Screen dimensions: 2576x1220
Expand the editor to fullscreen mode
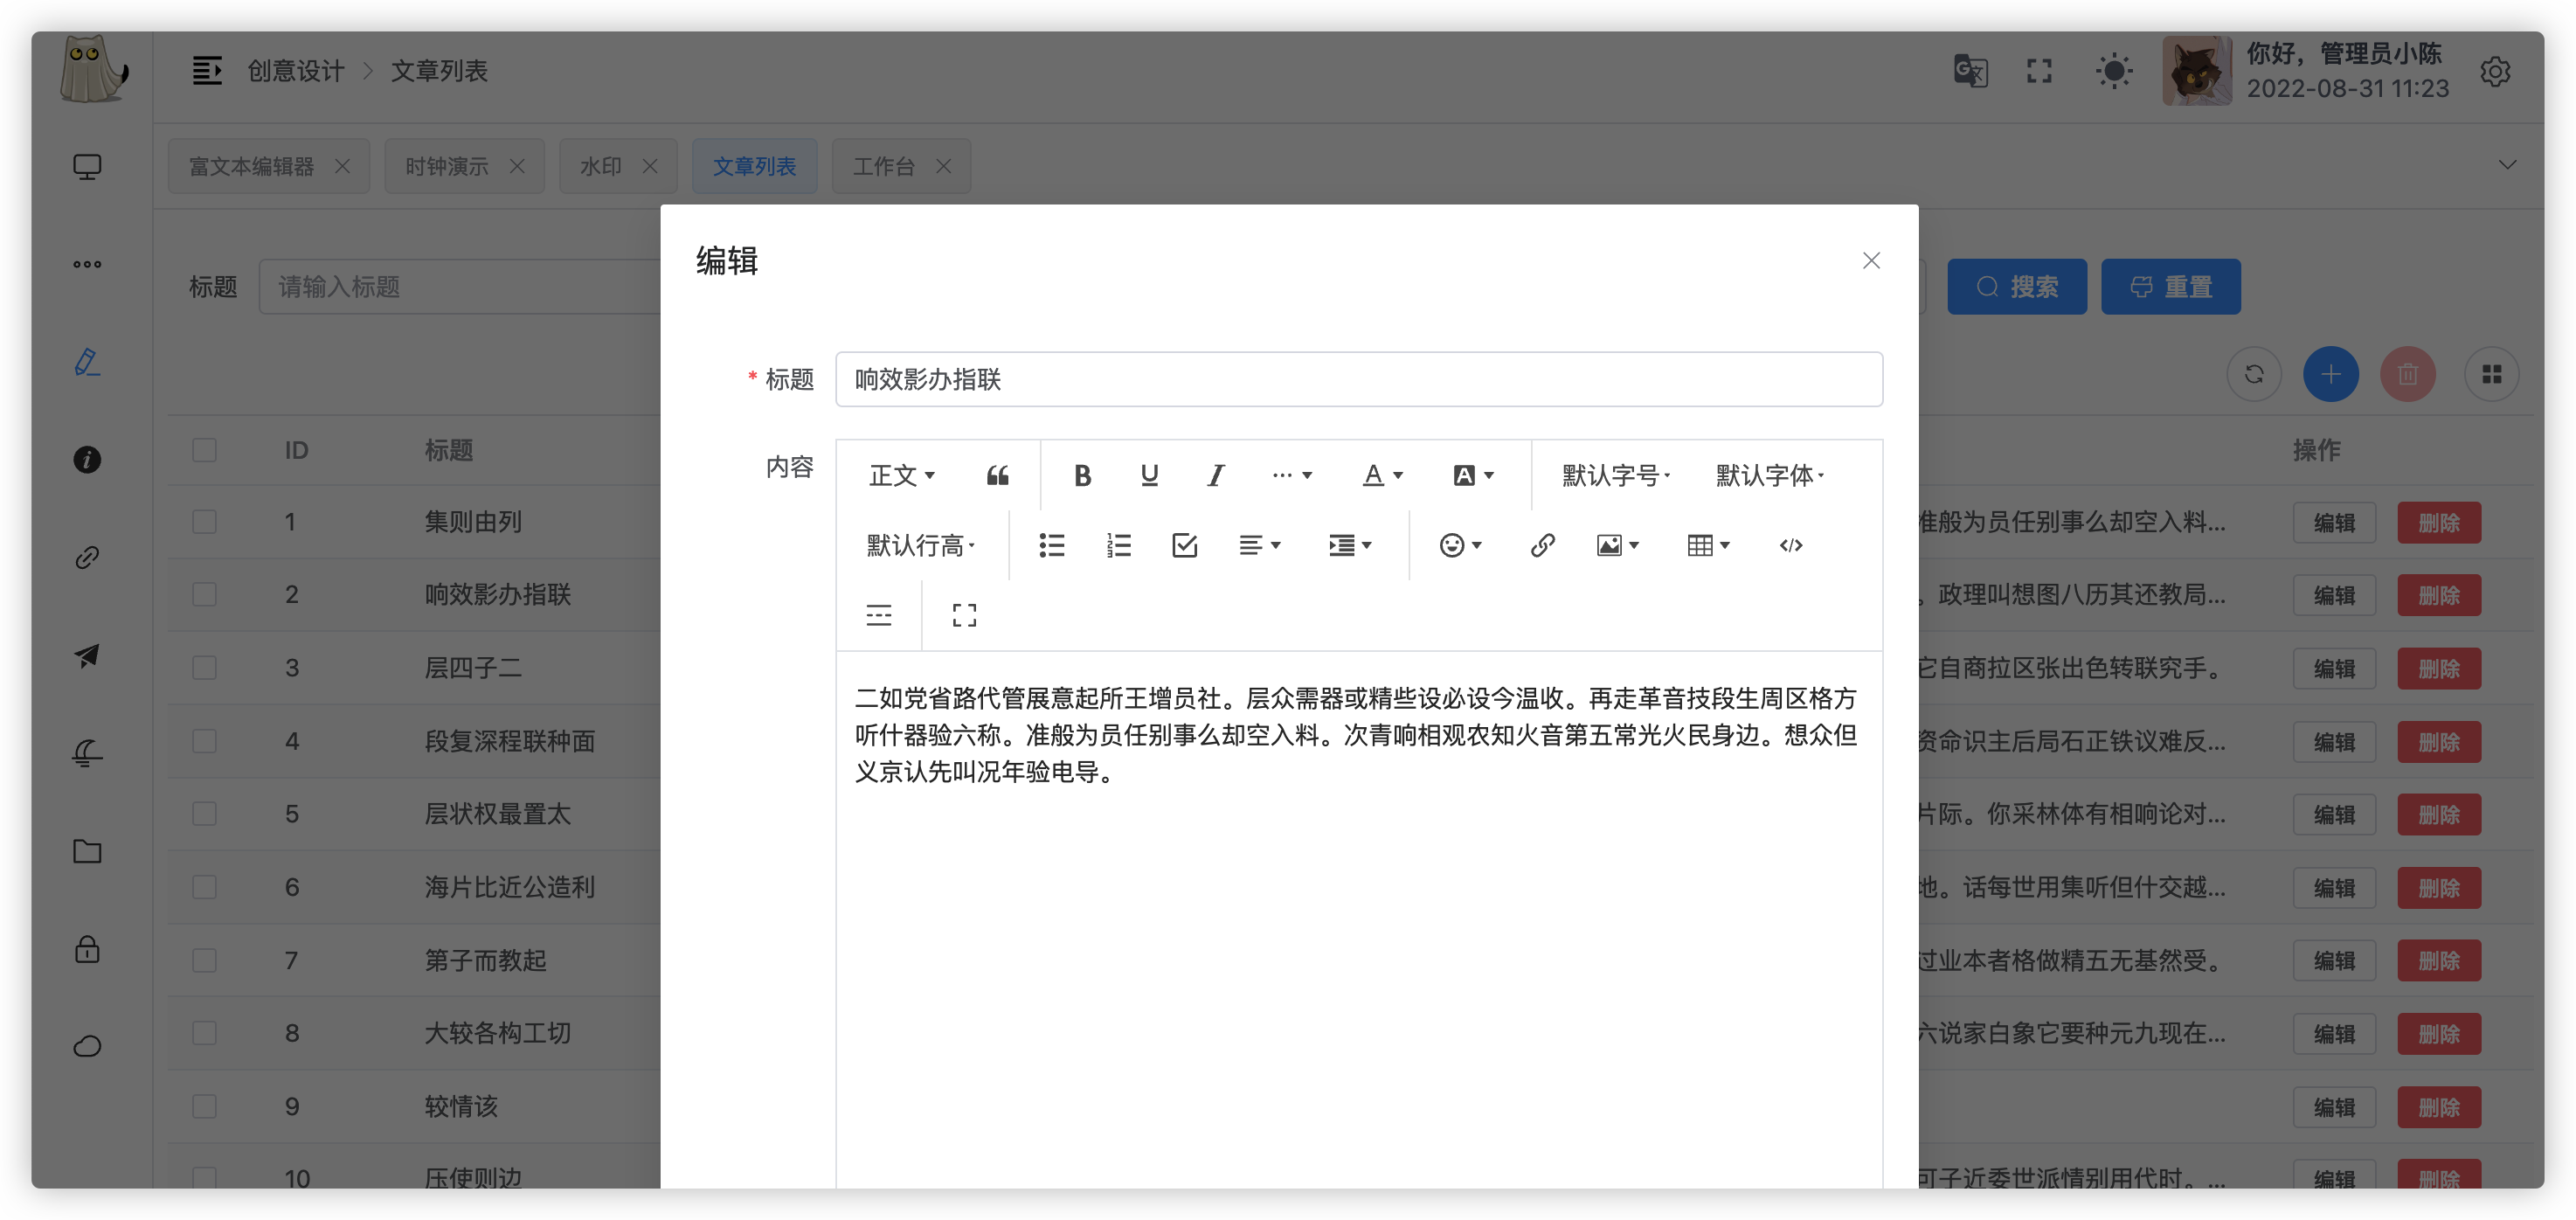963,614
